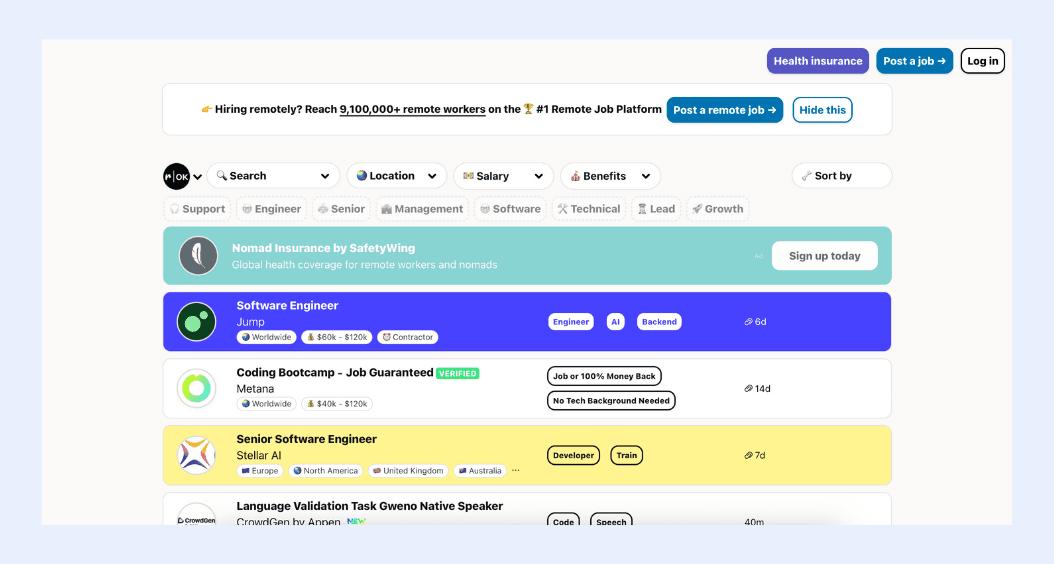Click the Code tag
1054x564 pixels.
pos(563,520)
